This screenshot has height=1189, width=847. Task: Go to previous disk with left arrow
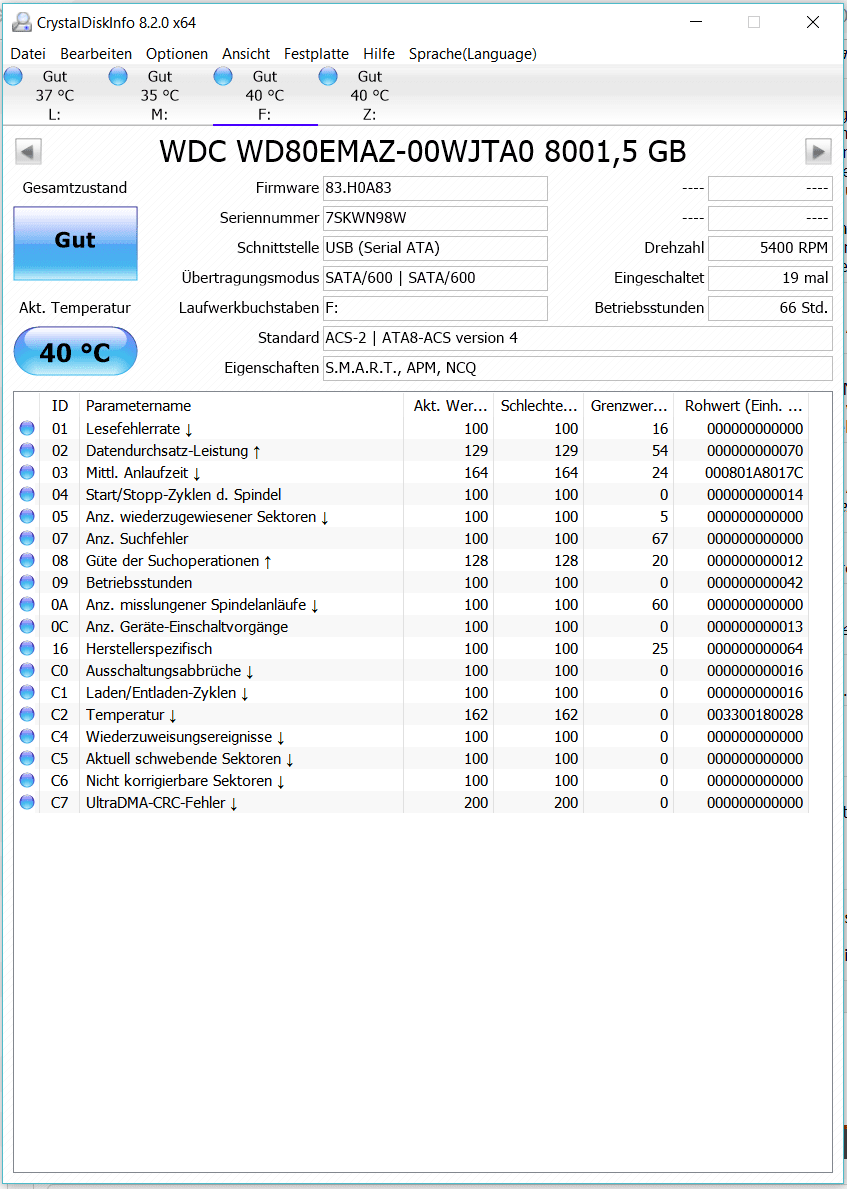click(28, 152)
